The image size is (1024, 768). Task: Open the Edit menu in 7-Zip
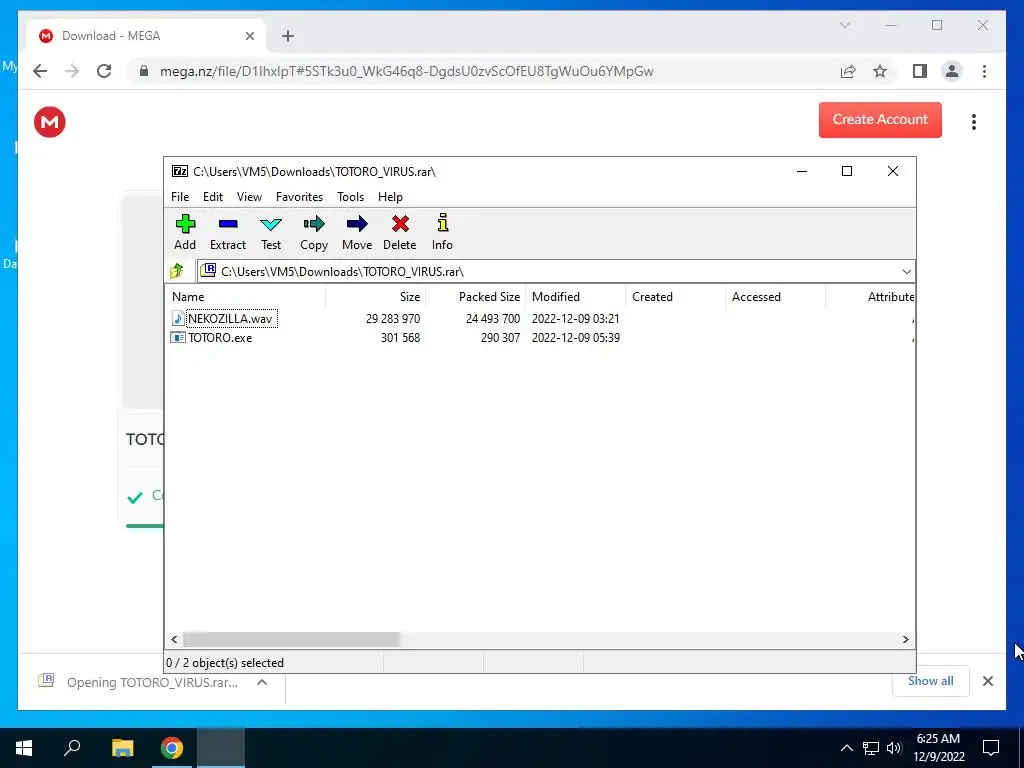click(213, 197)
